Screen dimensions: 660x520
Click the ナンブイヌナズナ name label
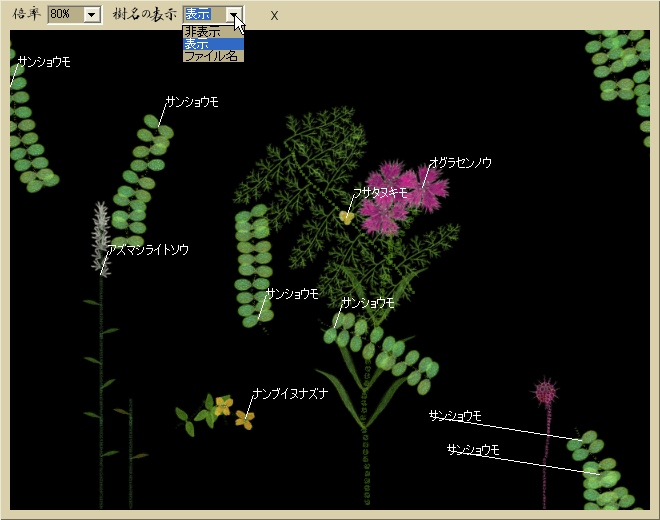coord(290,393)
